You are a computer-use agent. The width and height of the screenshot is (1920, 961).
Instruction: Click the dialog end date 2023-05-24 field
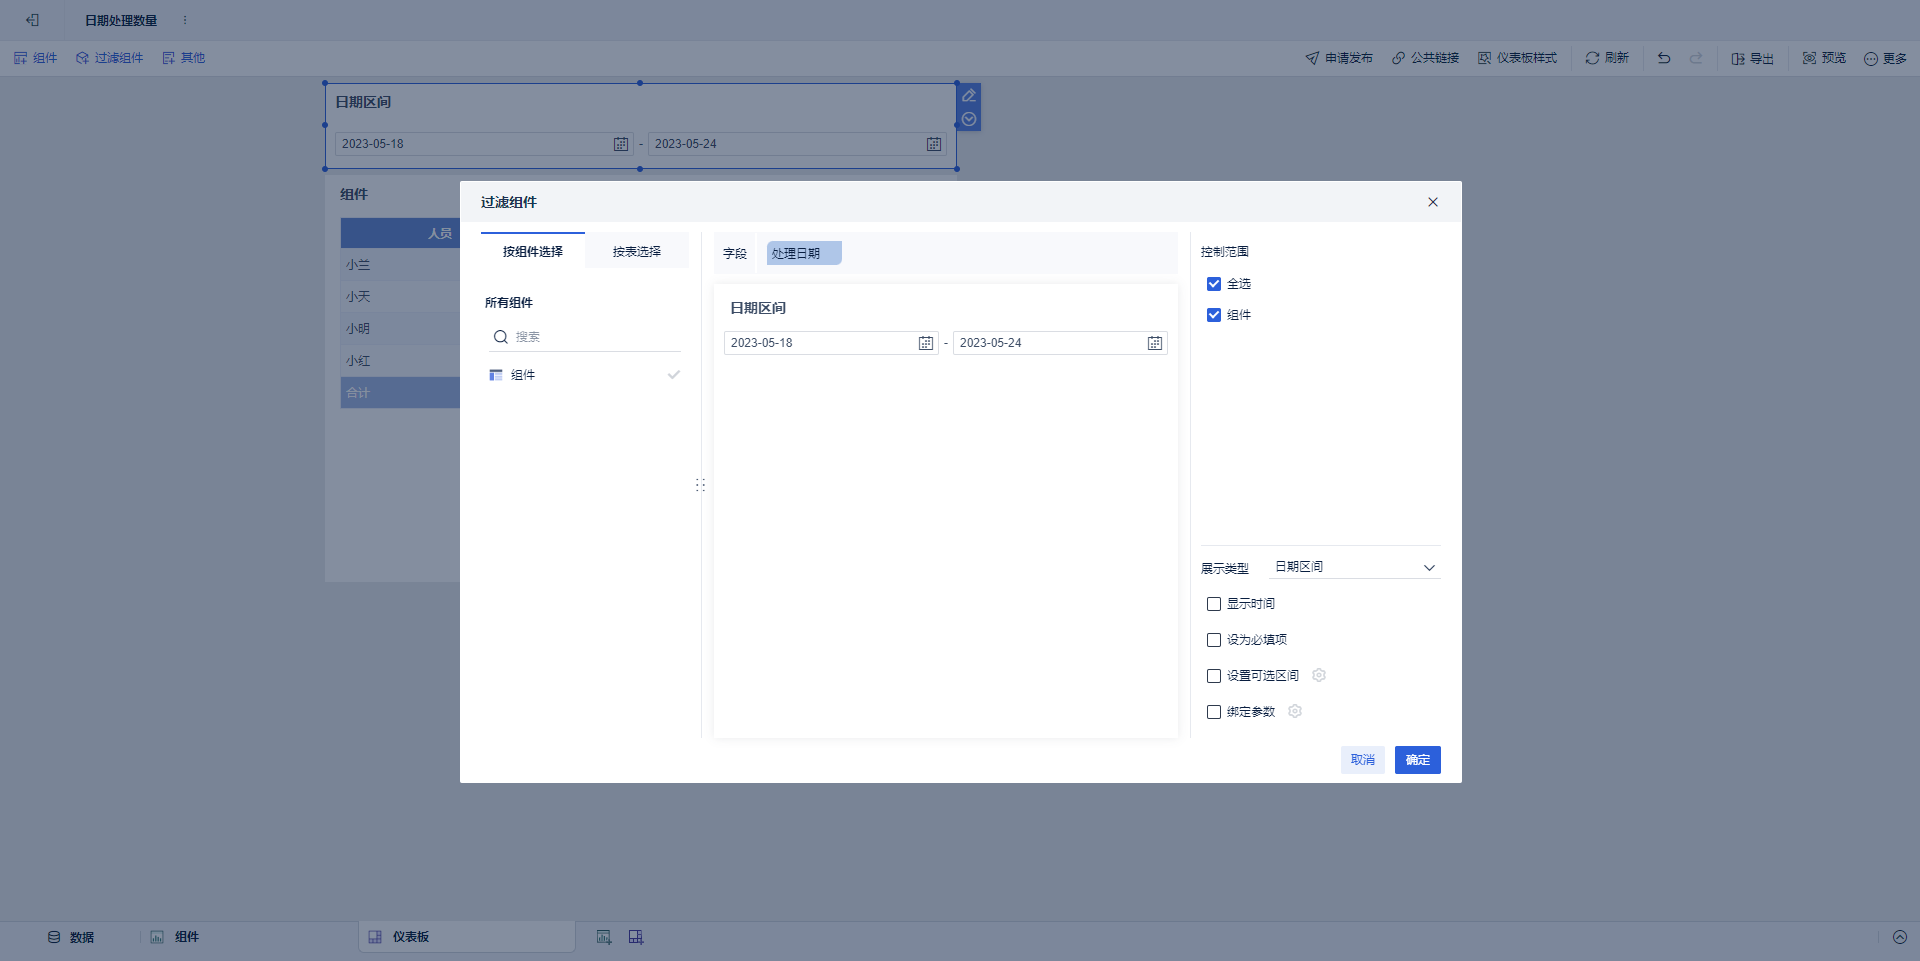tap(1060, 343)
